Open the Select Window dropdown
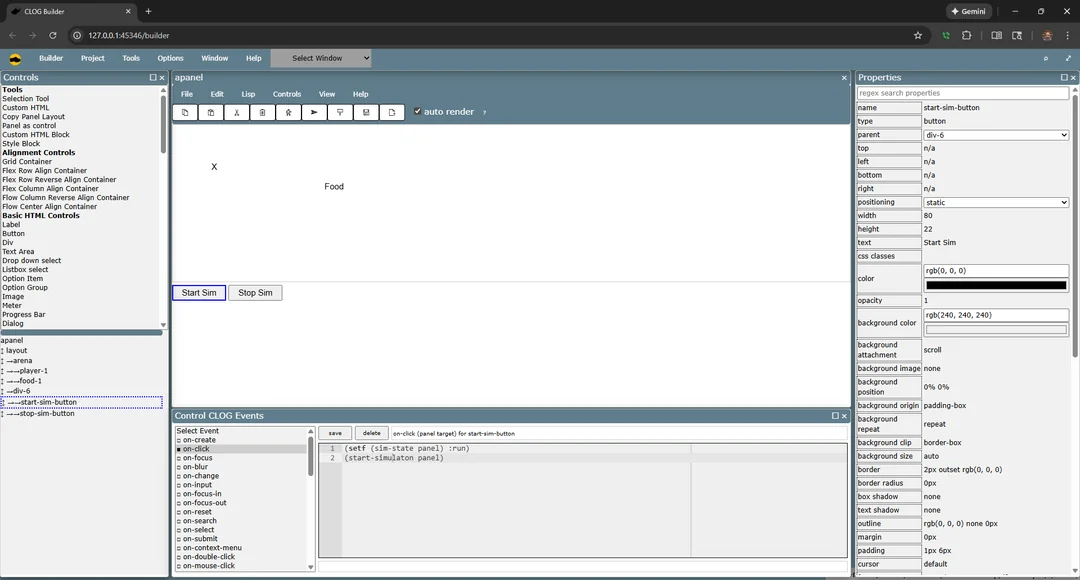1080x580 pixels. pyautogui.click(x=321, y=58)
